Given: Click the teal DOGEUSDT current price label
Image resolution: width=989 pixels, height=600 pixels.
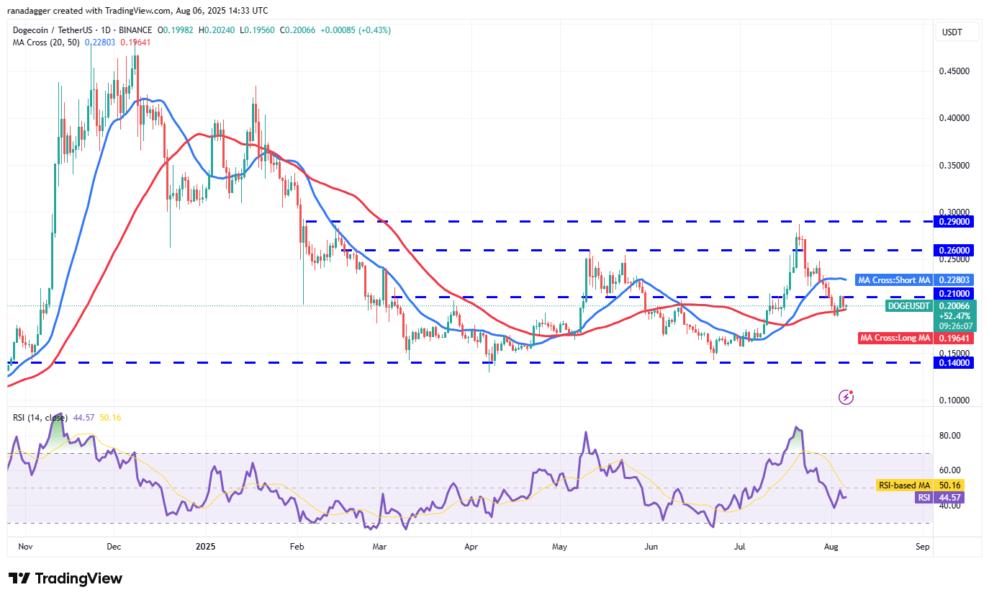Looking at the screenshot, I should click(908, 304).
